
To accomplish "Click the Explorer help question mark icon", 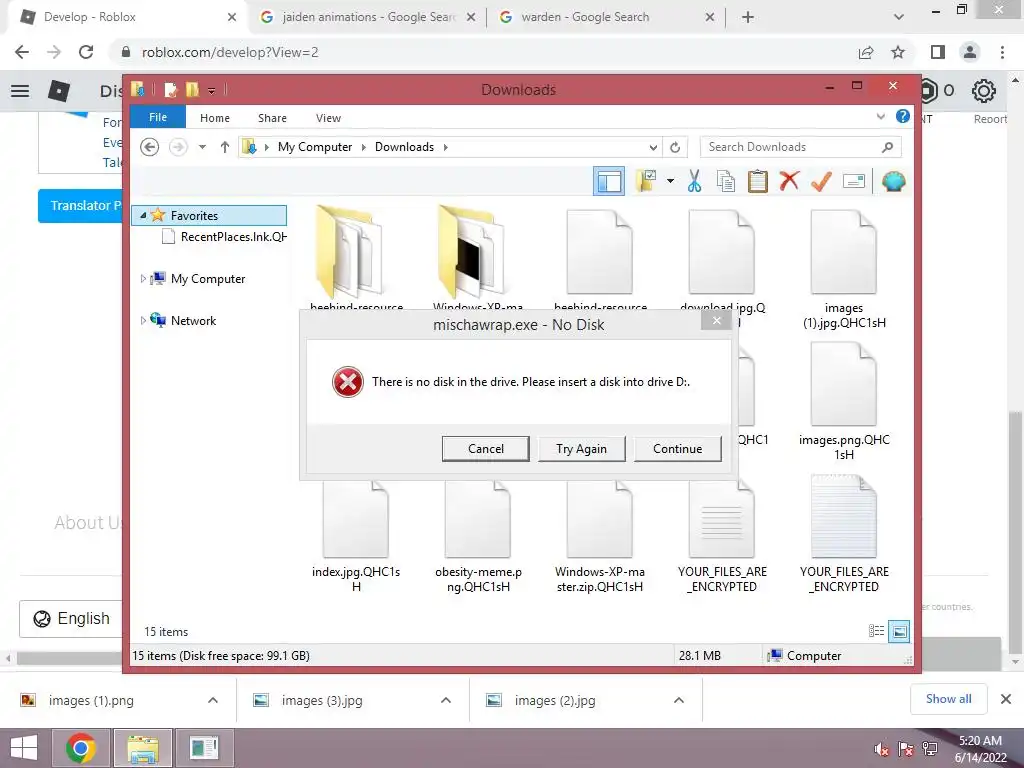I will (x=903, y=117).
